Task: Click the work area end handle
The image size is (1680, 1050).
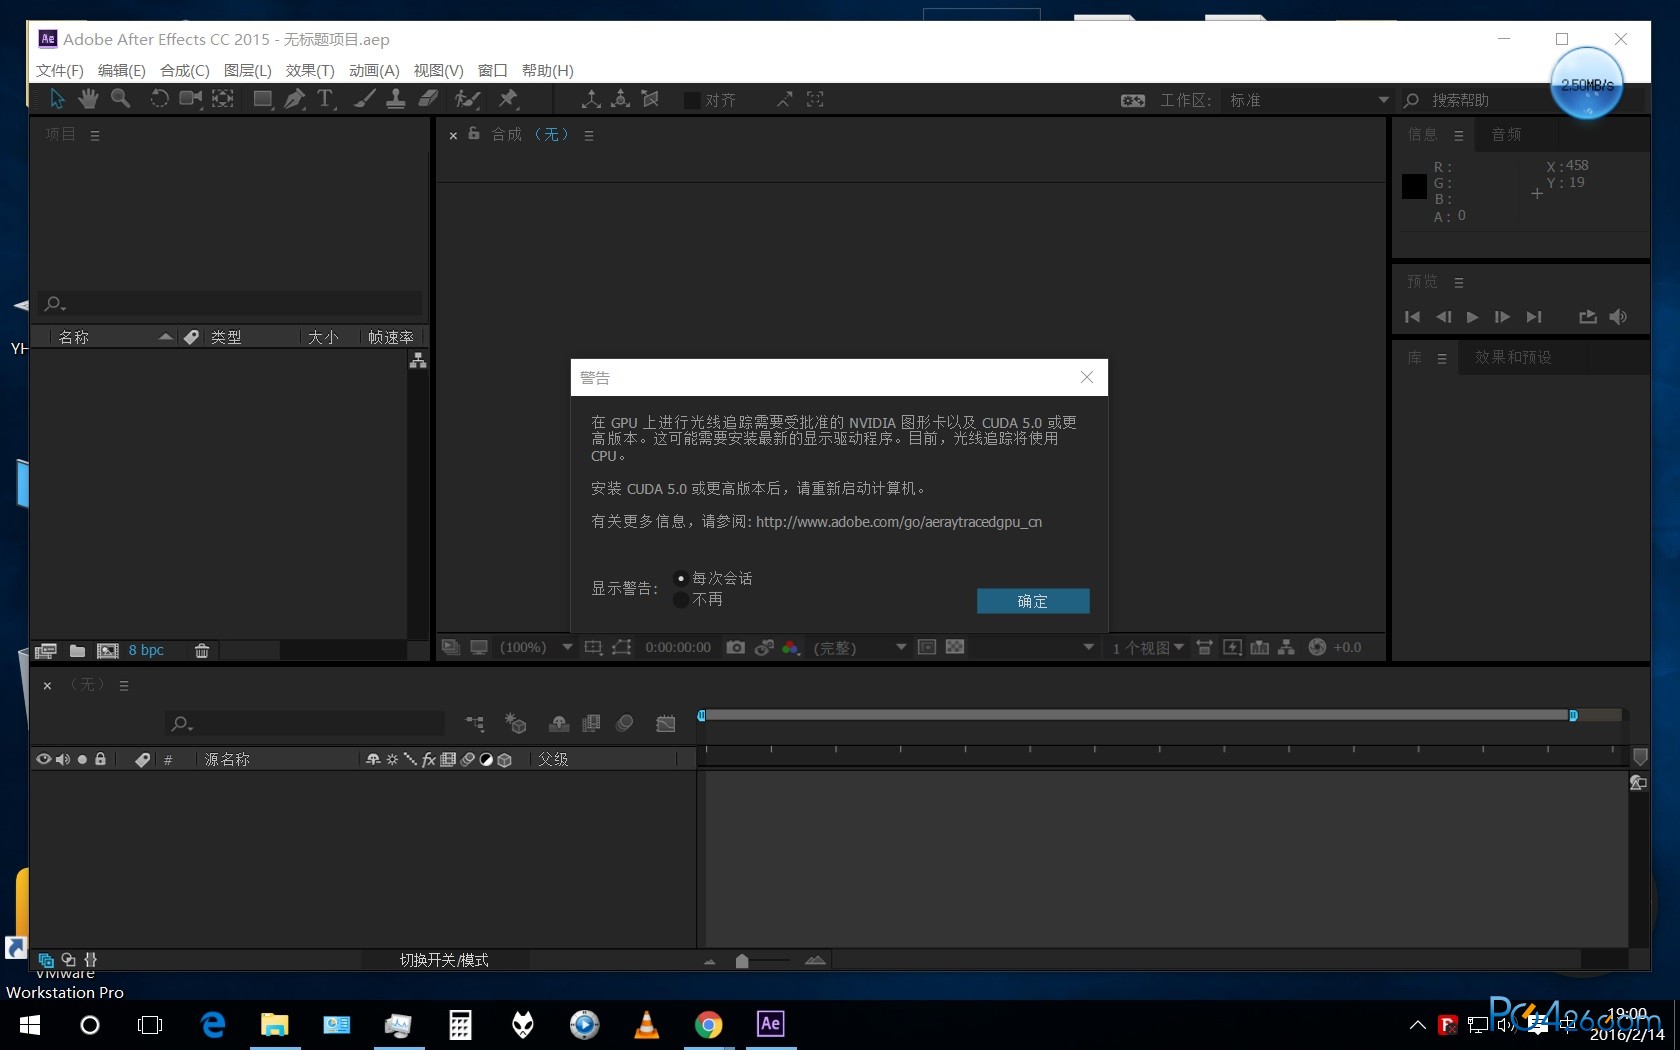Action: (1573, 715)
